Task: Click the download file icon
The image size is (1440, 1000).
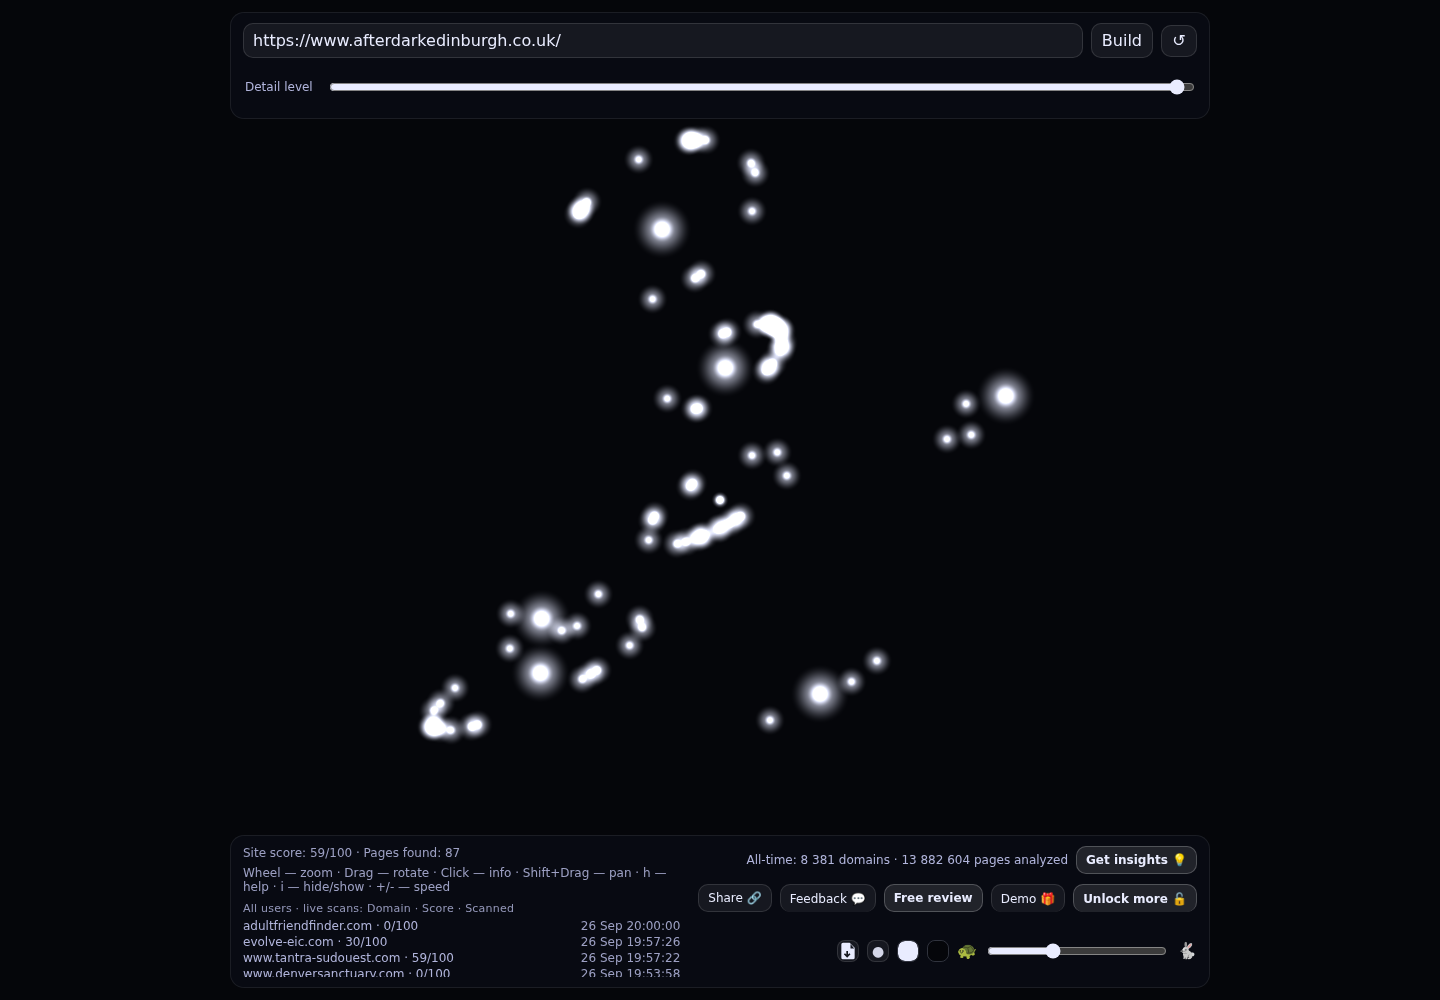Action: click(x=848, y=951)
